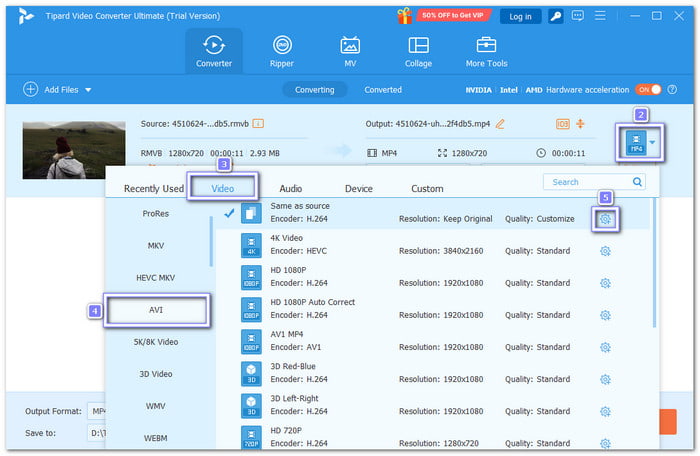The width and height of the screenshot is (700, 456).
Task: Expand the Add Files dropdown arrow
Action: (x=88, y=90)
